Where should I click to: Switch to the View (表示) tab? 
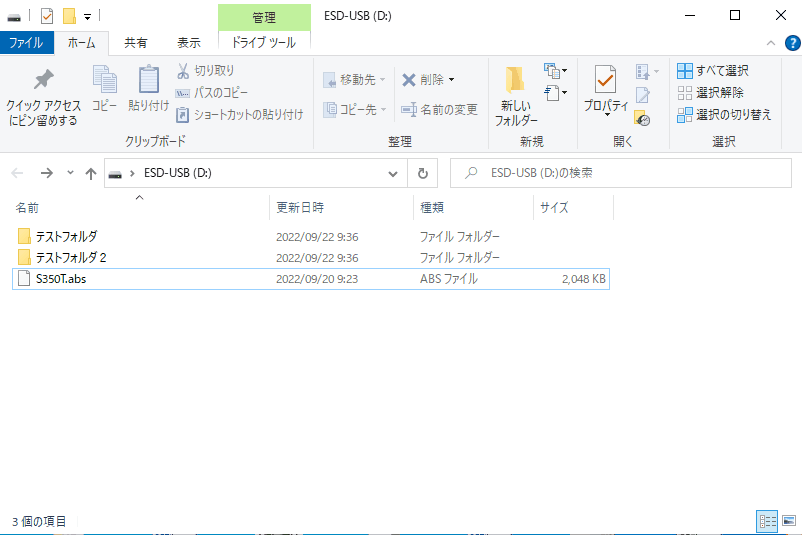click(189, 42)
